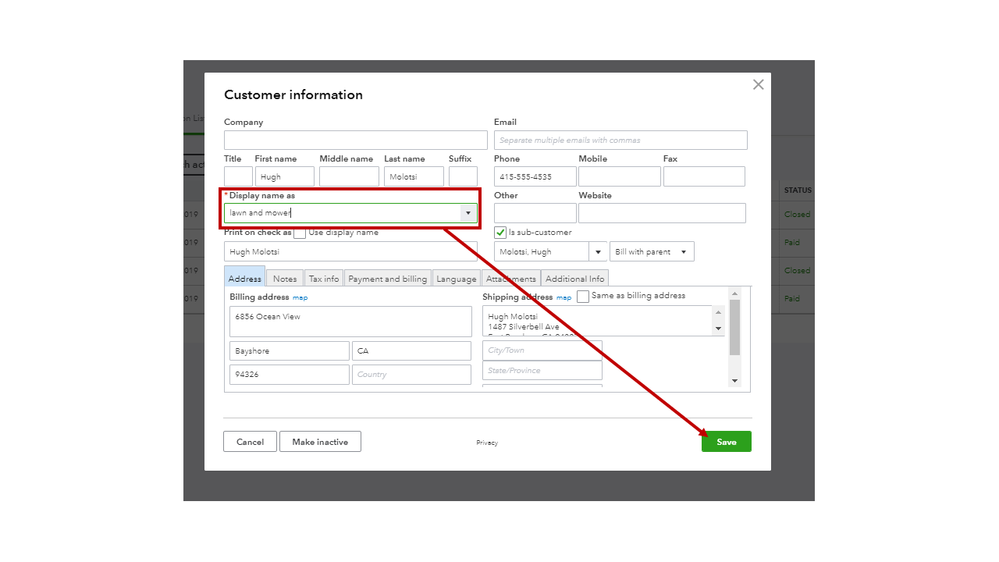Click shipping address box scroll down arrow
Viewport: 999px width, 562px height.
pos(718,329)
